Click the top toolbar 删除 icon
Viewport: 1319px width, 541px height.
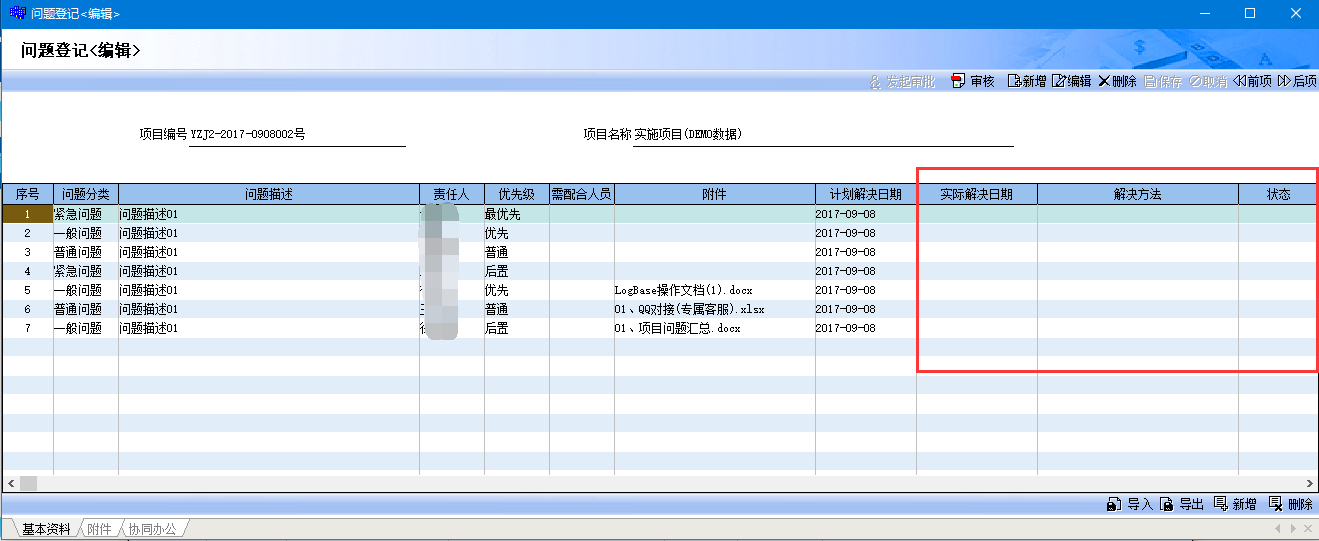(x=1117, y=81)
